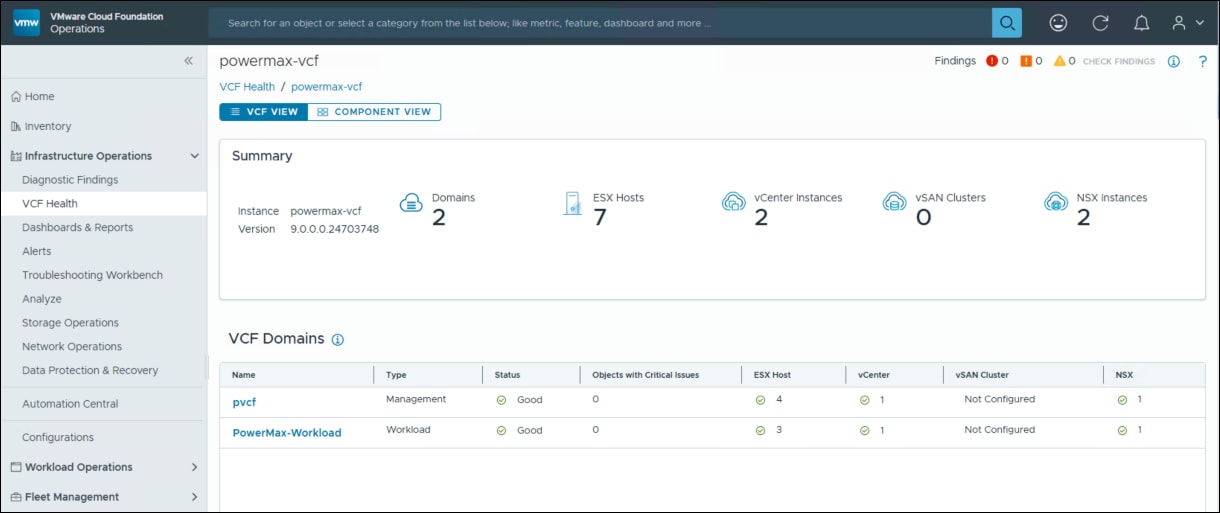Click the ESX Host check icon for pvcf

coord(761,400)
